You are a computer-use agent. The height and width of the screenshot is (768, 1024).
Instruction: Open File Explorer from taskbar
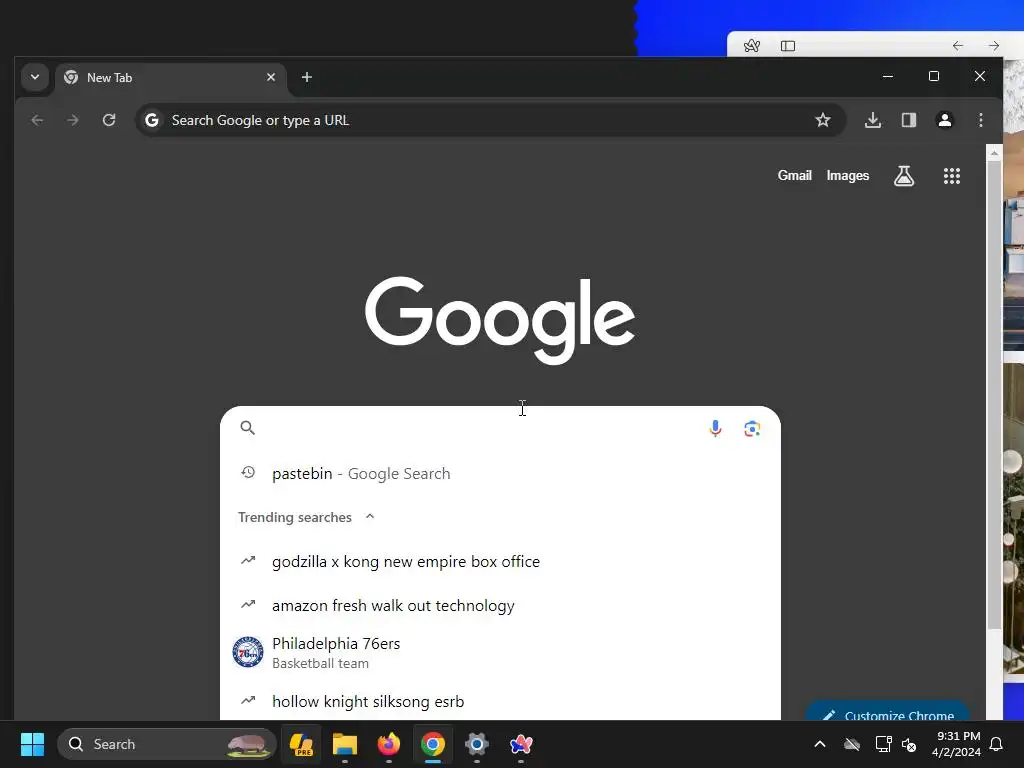(x=345, y=744)
